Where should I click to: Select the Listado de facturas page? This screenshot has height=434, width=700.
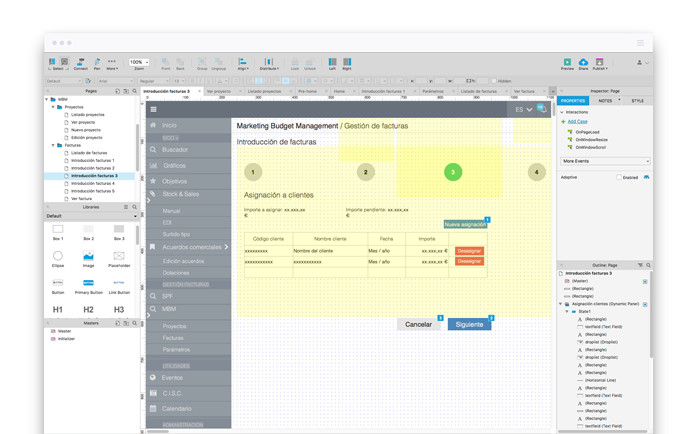pos(89,153)
